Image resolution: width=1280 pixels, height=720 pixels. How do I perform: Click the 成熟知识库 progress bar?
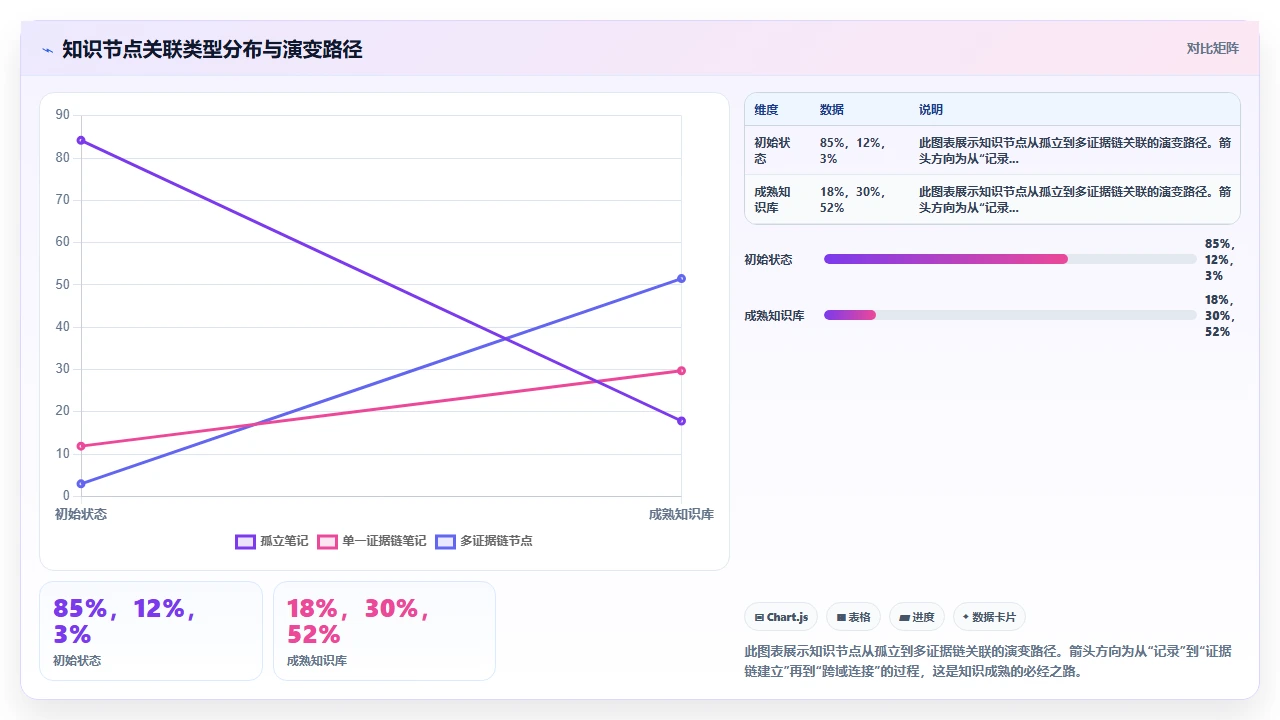point(1010,315)
